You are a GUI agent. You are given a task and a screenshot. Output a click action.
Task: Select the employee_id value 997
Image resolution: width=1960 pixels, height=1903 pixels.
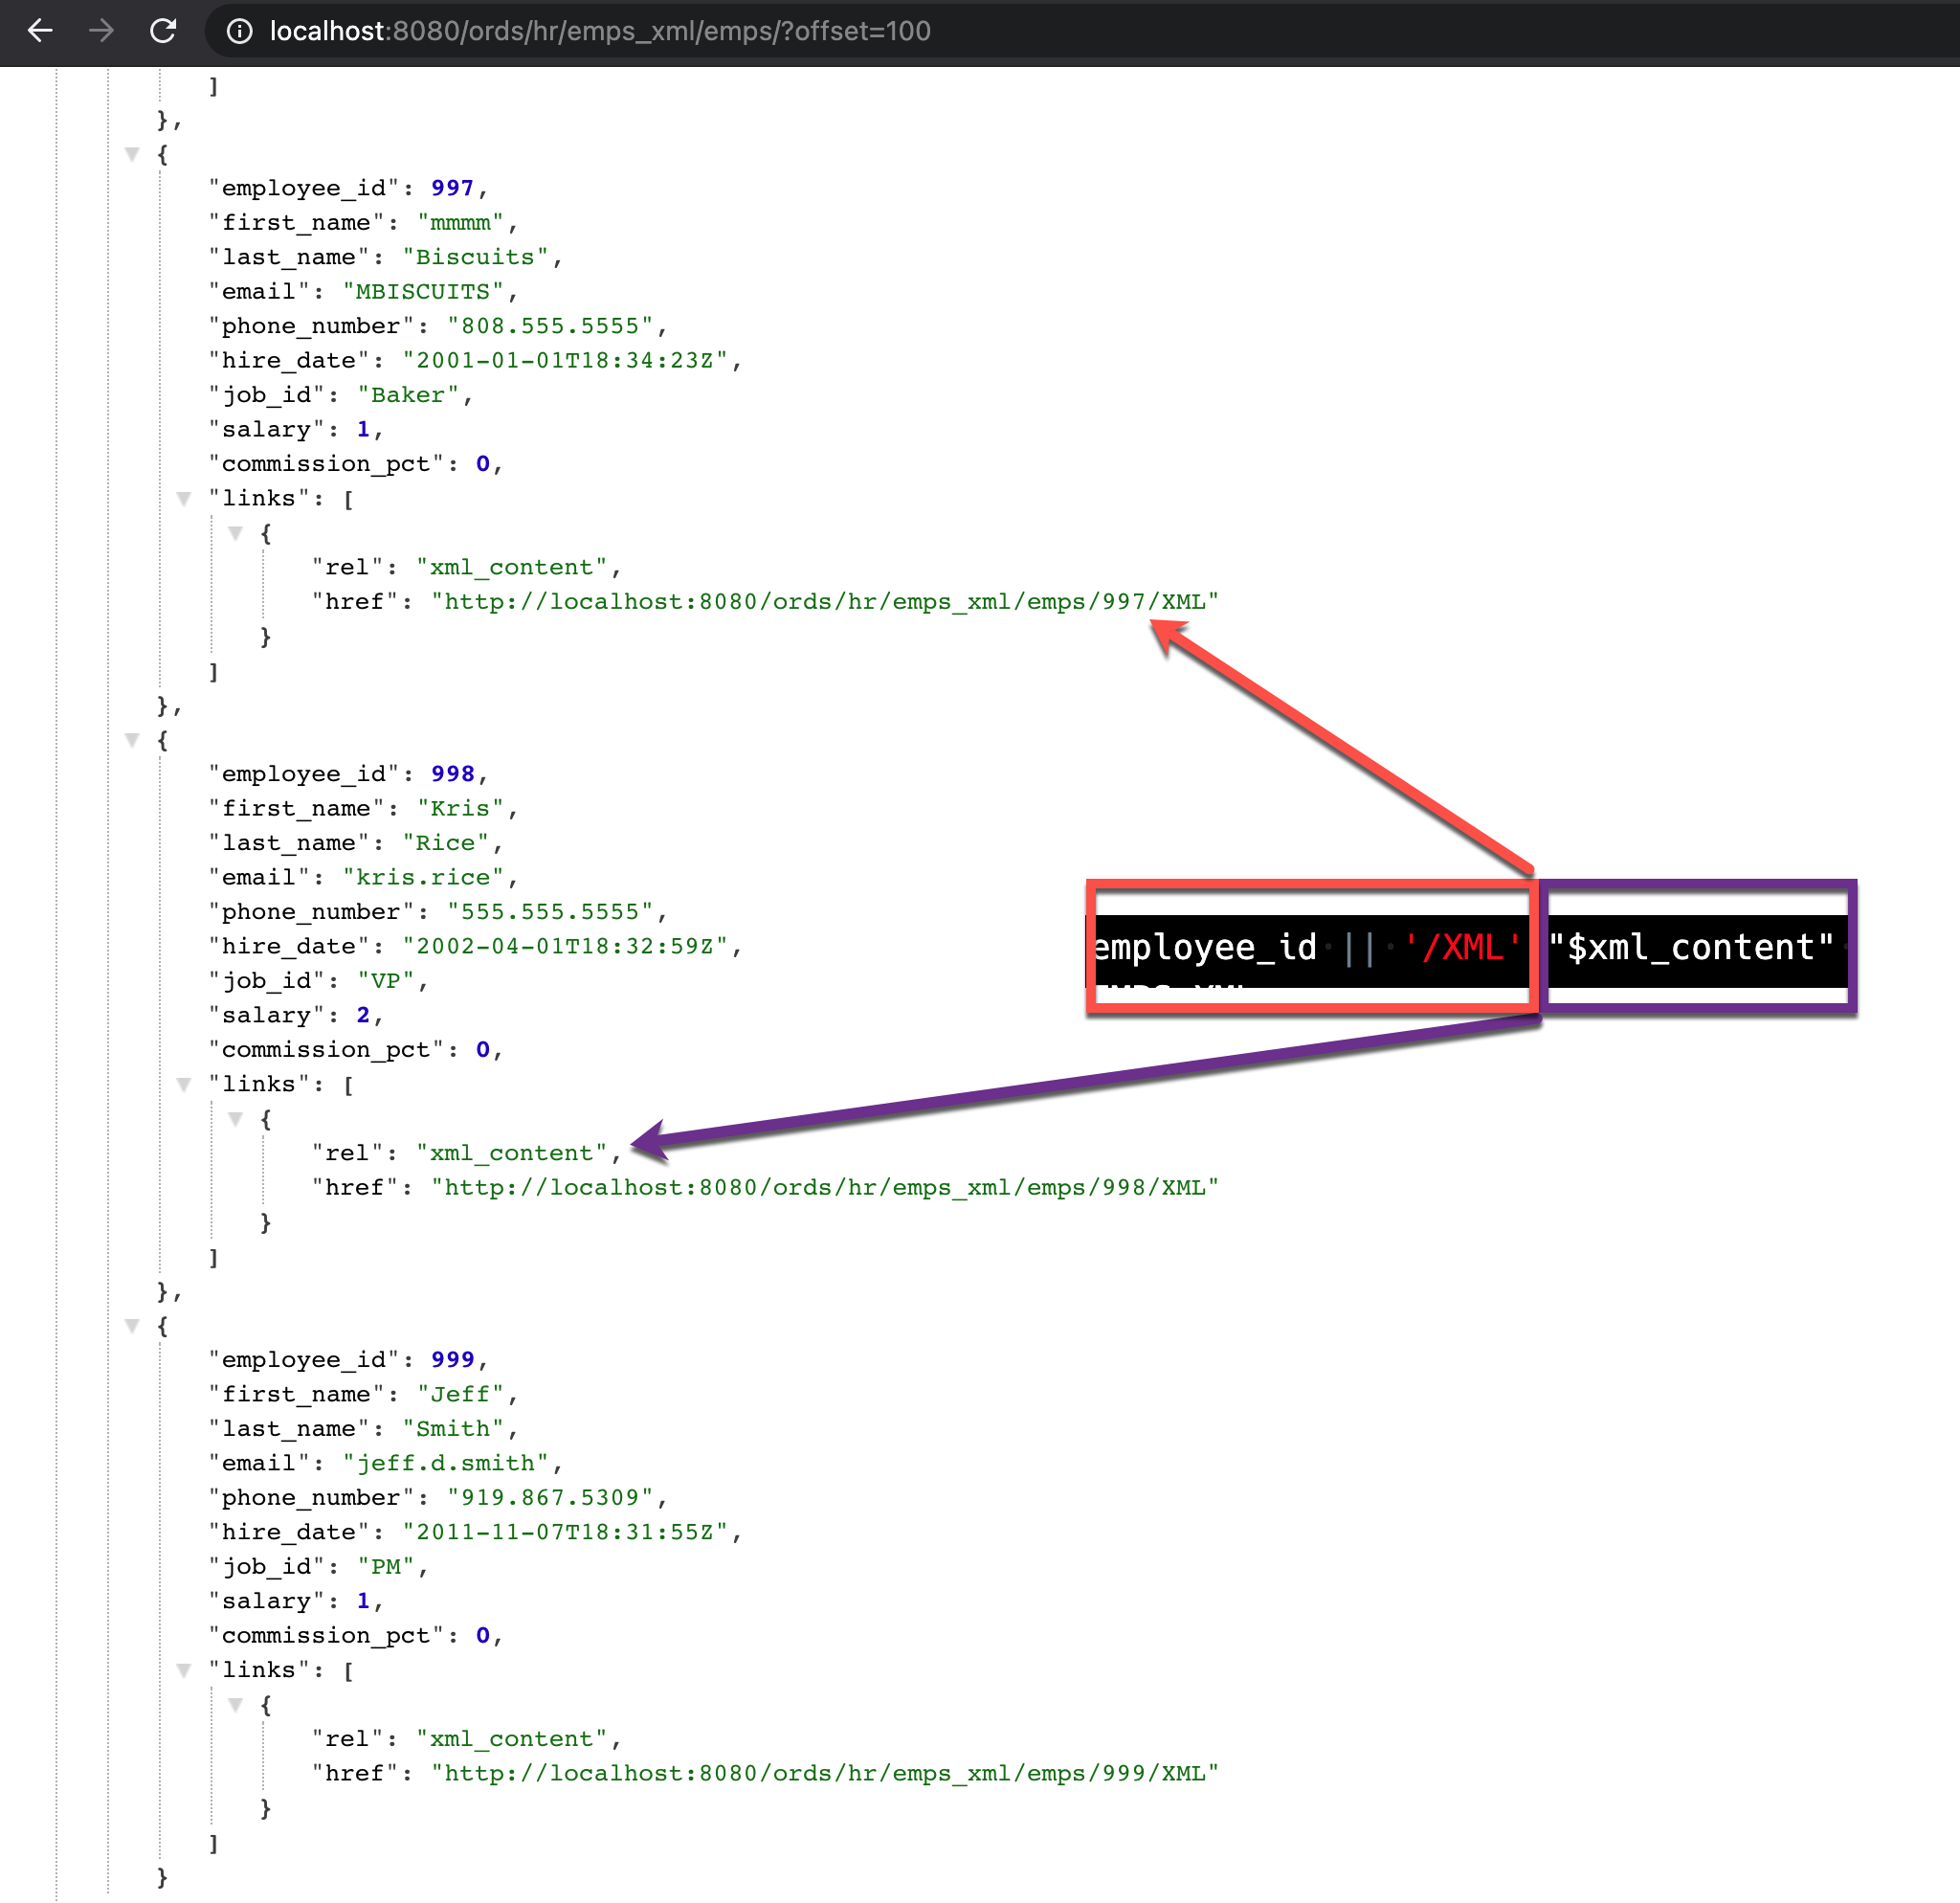coord(452,188)
